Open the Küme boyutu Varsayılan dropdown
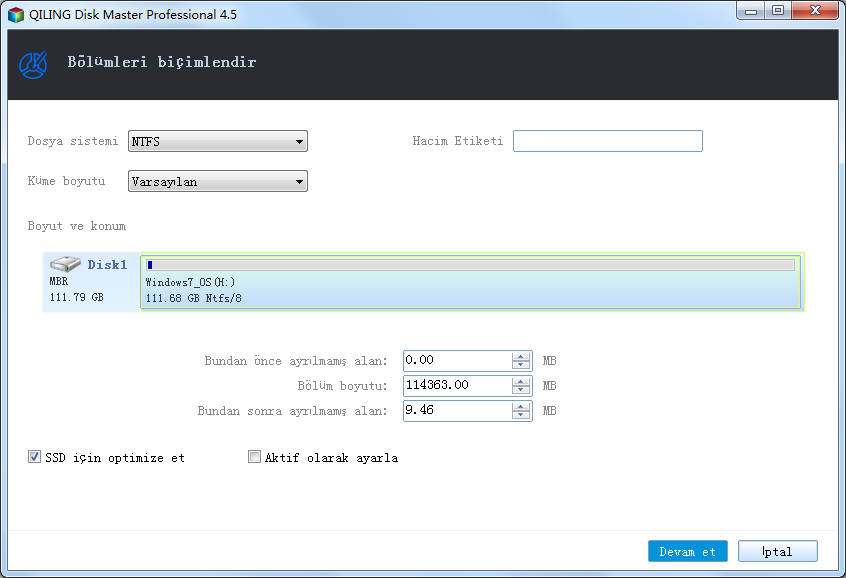This screenshot has width=846, height=578. 218,181
